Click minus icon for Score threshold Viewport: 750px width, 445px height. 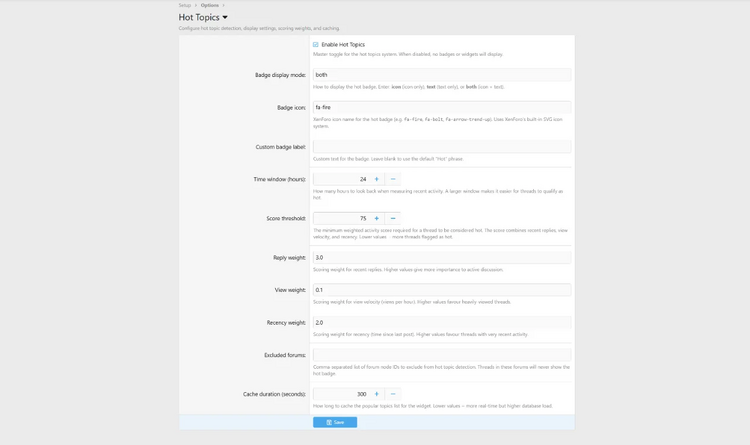[x=393, y=218]
